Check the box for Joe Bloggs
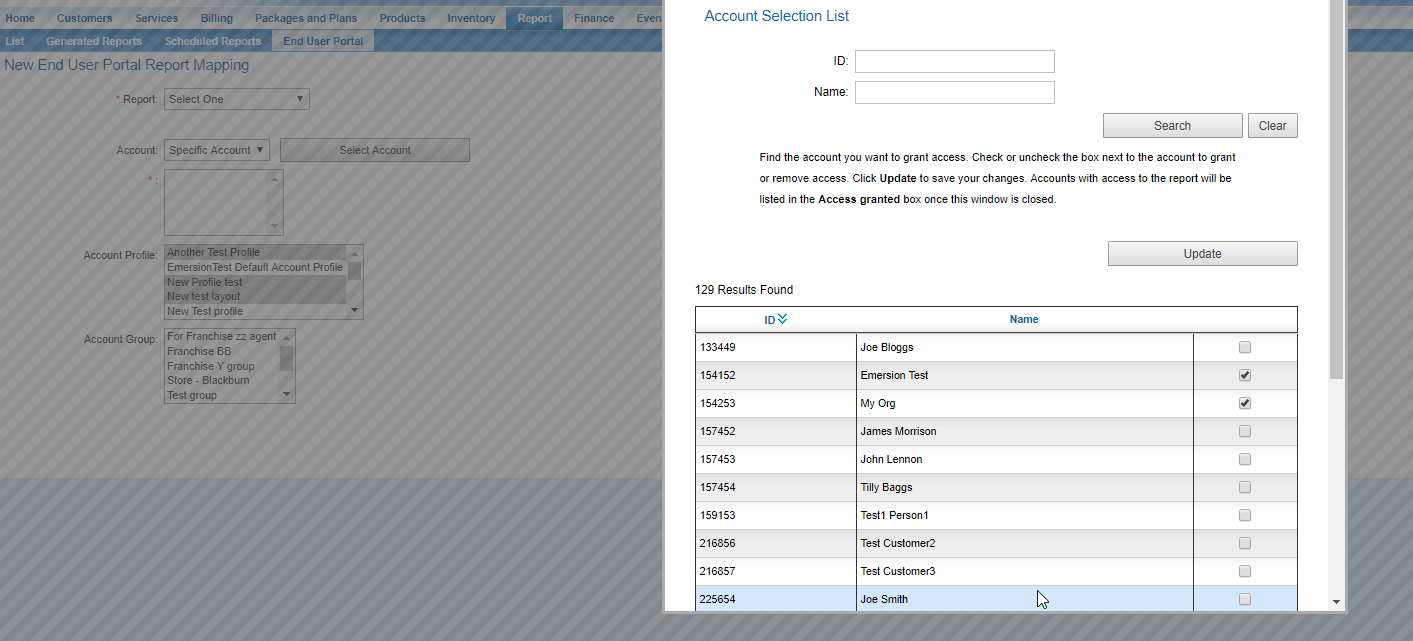The image size is (1413, 641). 1245,347
